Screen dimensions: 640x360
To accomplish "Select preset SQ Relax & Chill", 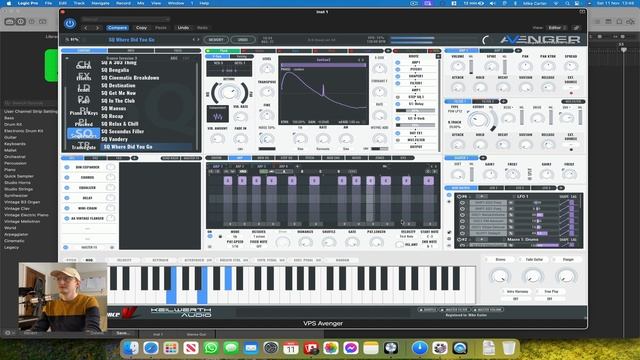I will [120, 124].
